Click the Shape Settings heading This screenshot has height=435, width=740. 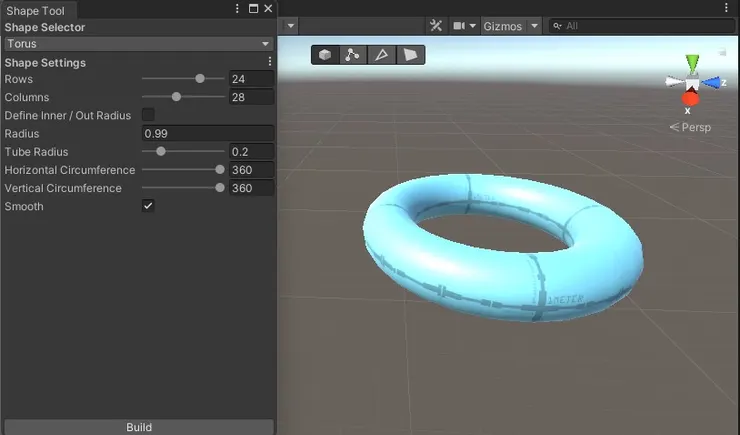[45, 63]
